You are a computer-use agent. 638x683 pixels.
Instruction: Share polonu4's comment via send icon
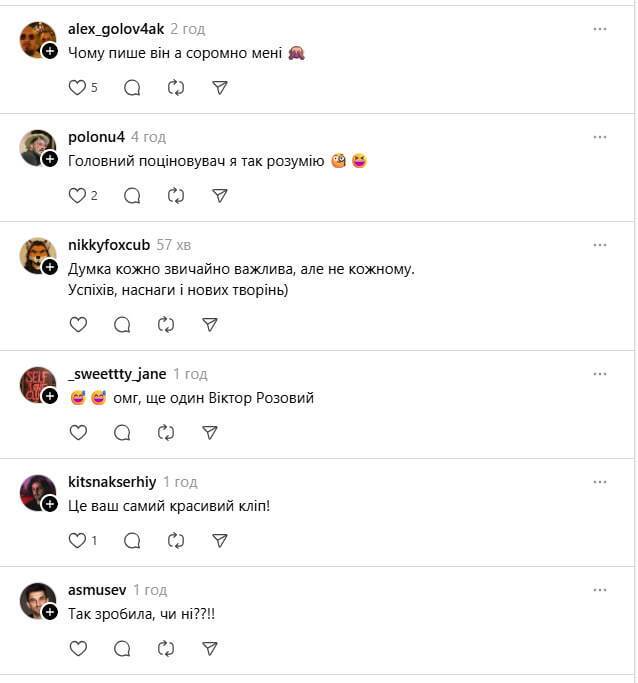[221, 196]
